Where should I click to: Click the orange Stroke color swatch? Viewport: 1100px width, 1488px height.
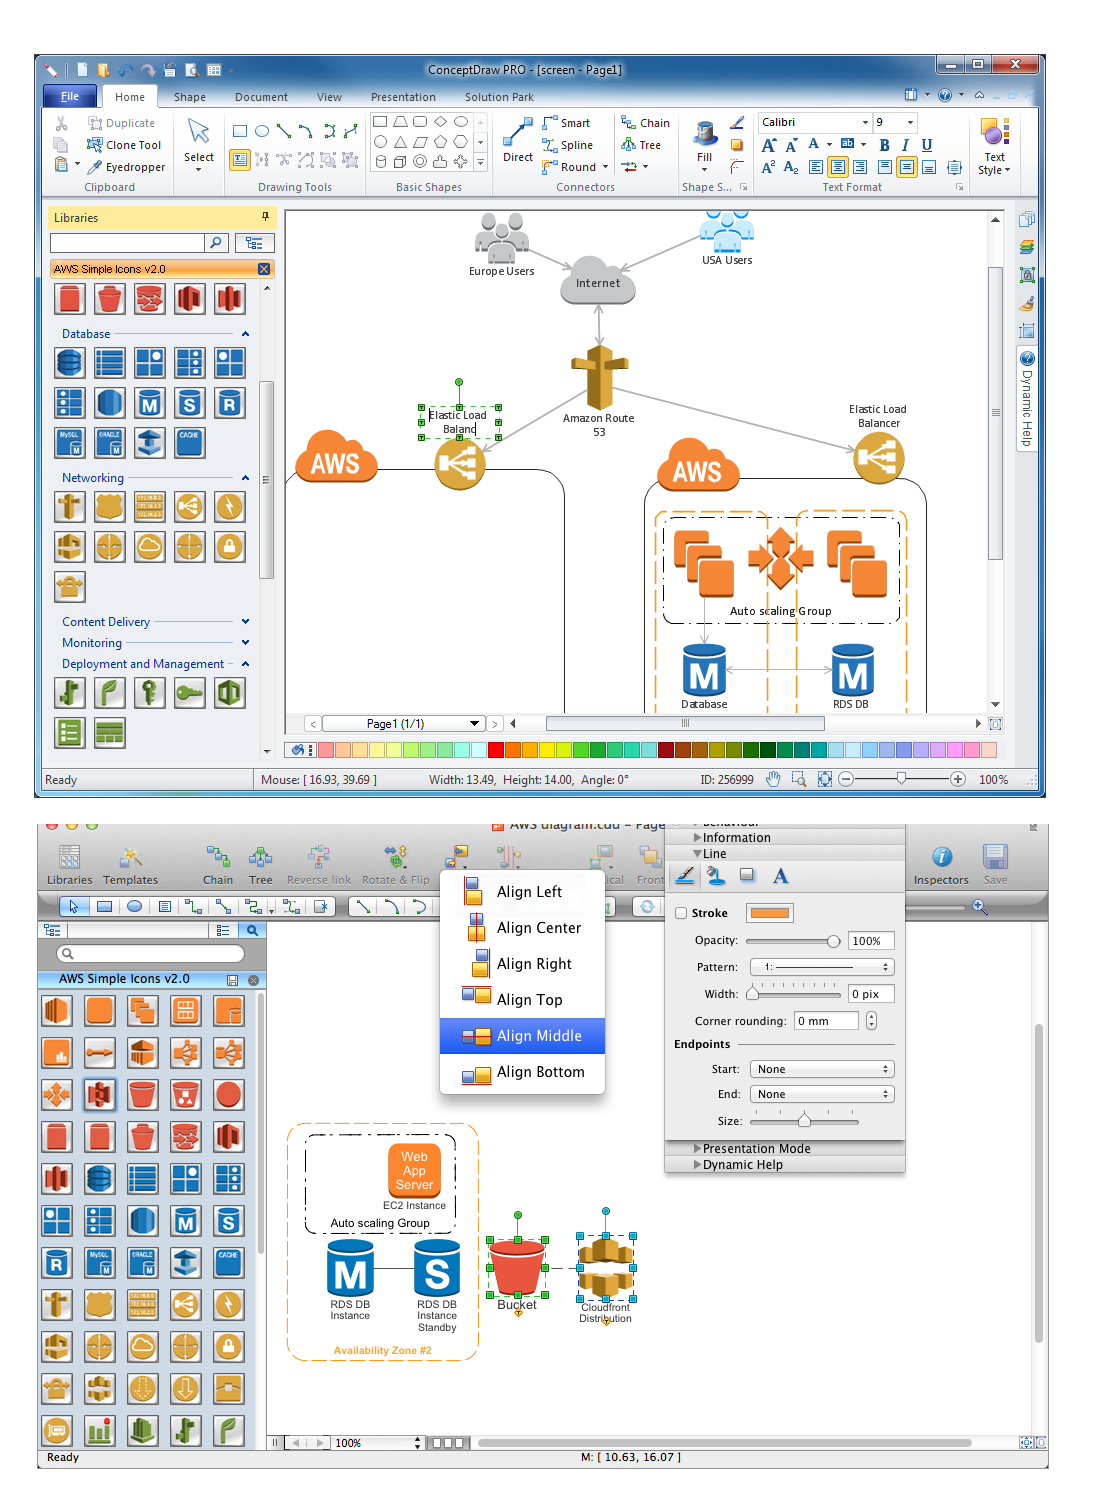point(770,913)
